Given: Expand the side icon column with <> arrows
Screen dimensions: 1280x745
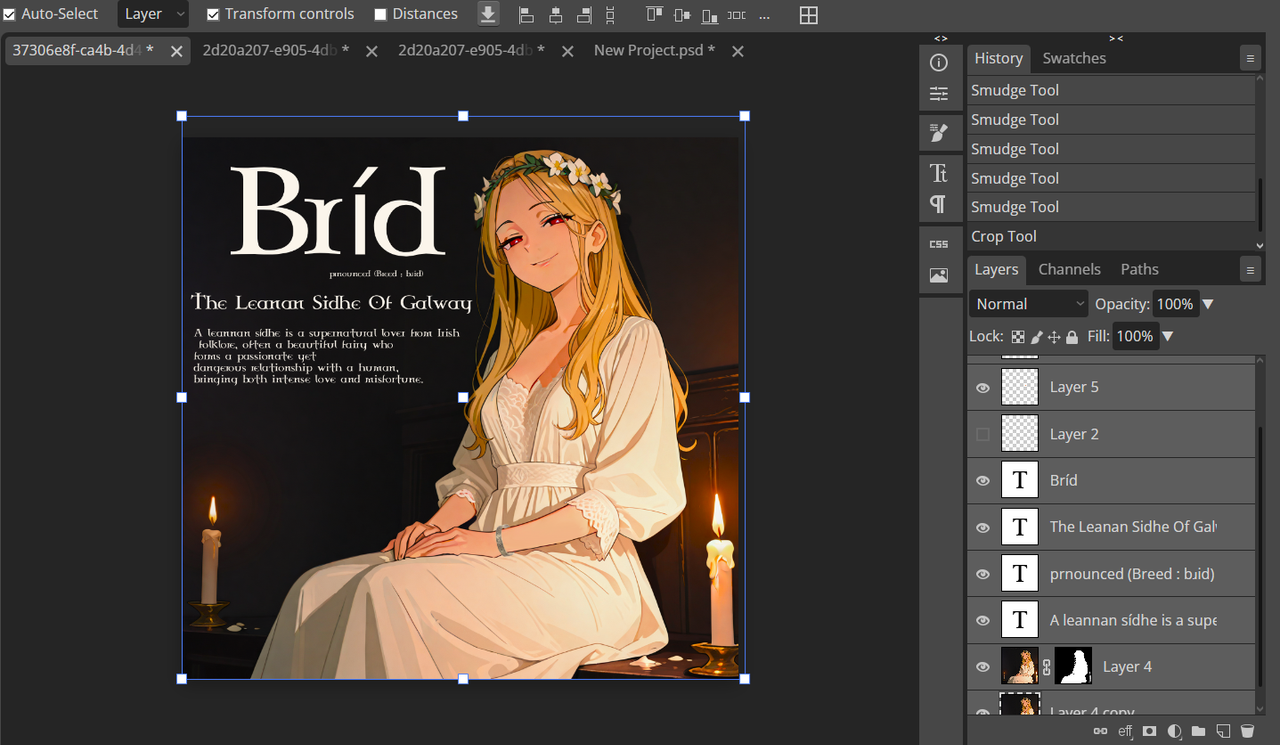Looking at the screenshot, I should point(941,38).
